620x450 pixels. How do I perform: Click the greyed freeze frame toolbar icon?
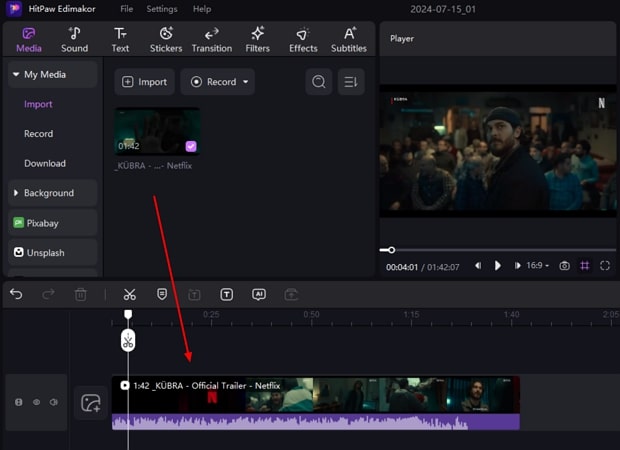(194, 294)
